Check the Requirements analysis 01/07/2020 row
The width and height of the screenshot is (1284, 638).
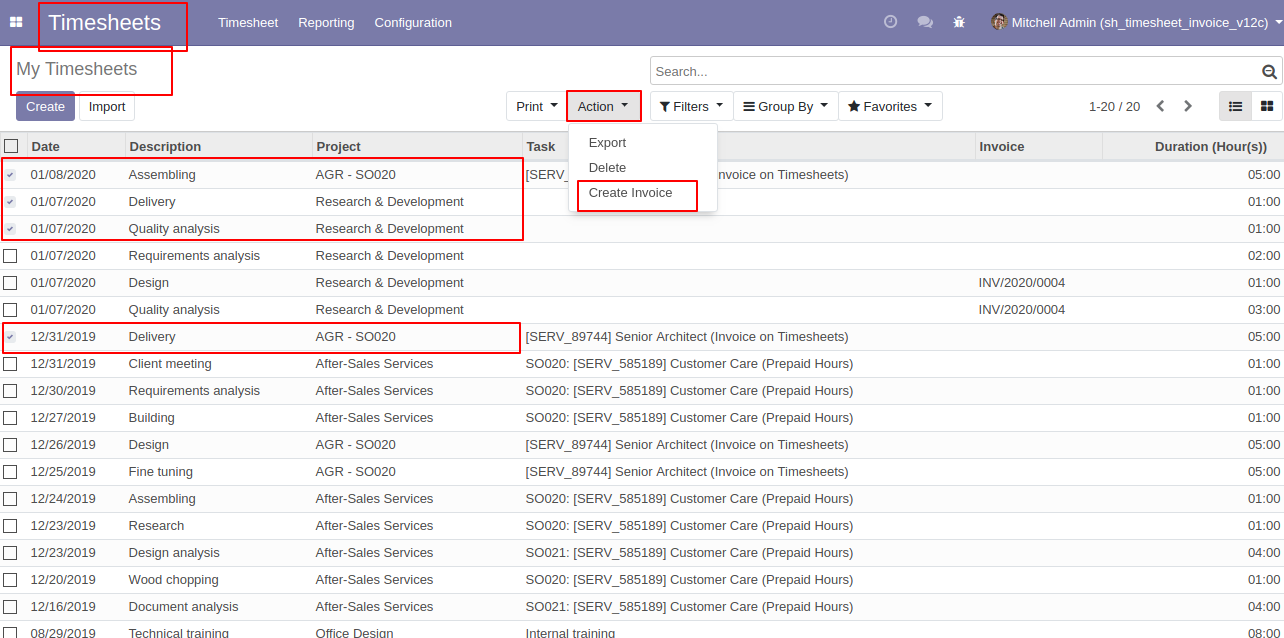tap(10, 256)
